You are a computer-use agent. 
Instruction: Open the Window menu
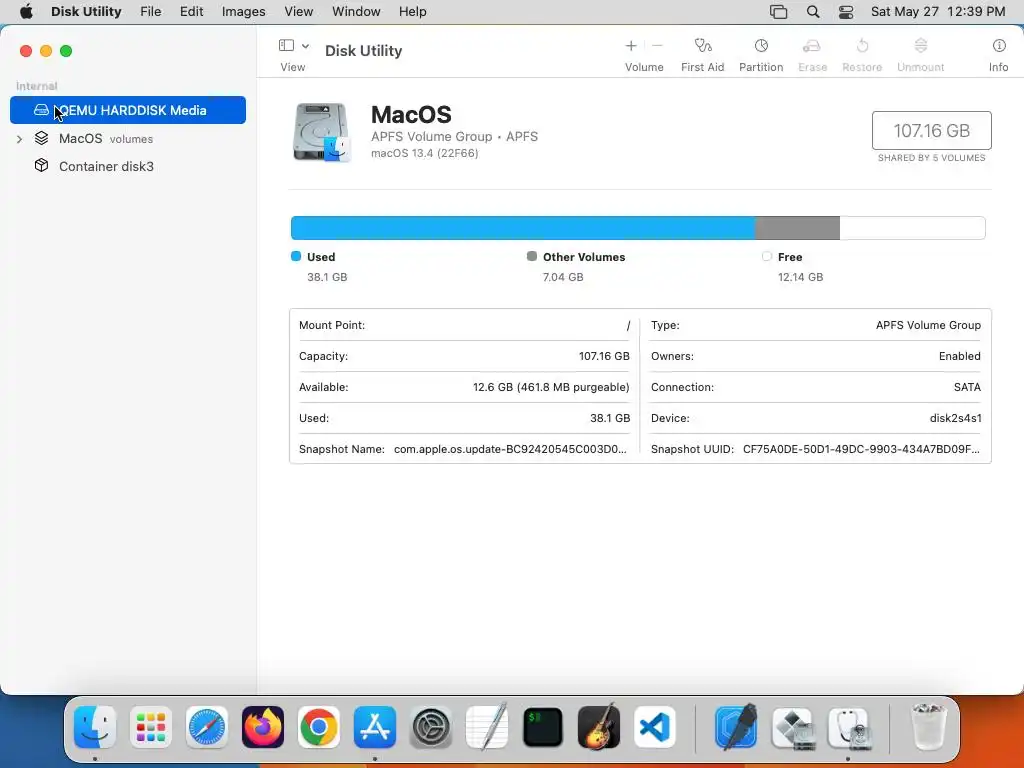(x=356, y=11)
